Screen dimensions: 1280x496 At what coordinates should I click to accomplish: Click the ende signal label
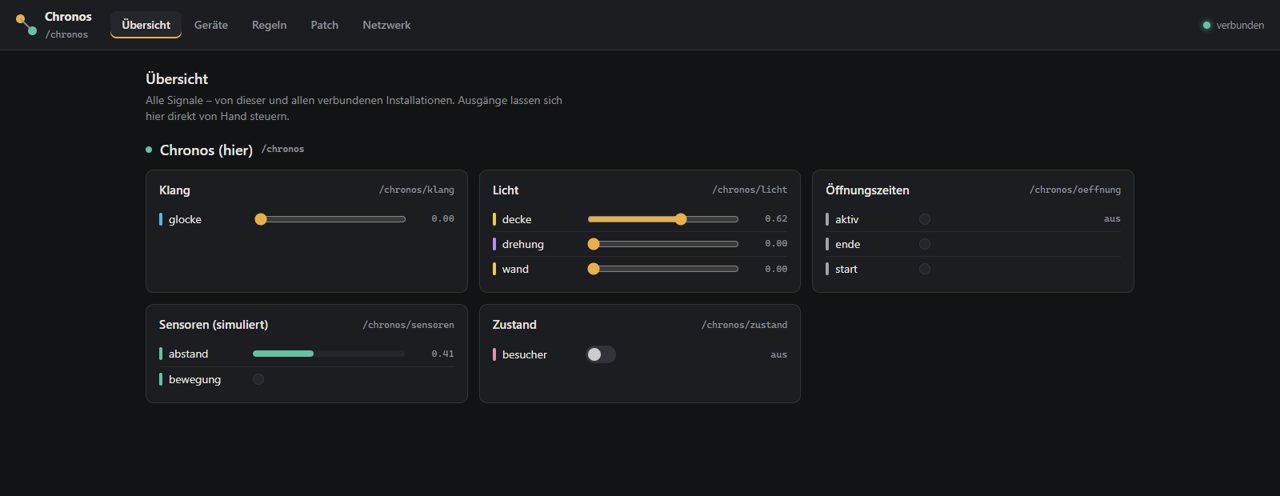(x=848, y=244)
